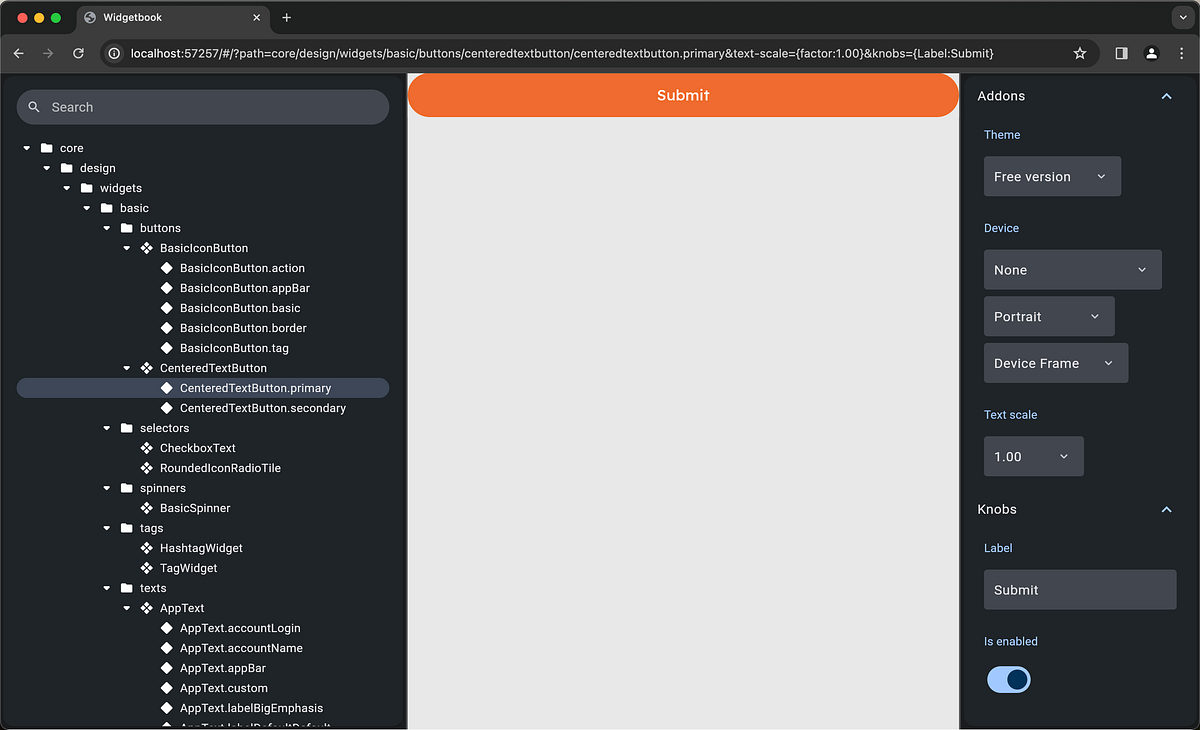
Task: Click the buttons folder icon
Action: tap(127, 228)
